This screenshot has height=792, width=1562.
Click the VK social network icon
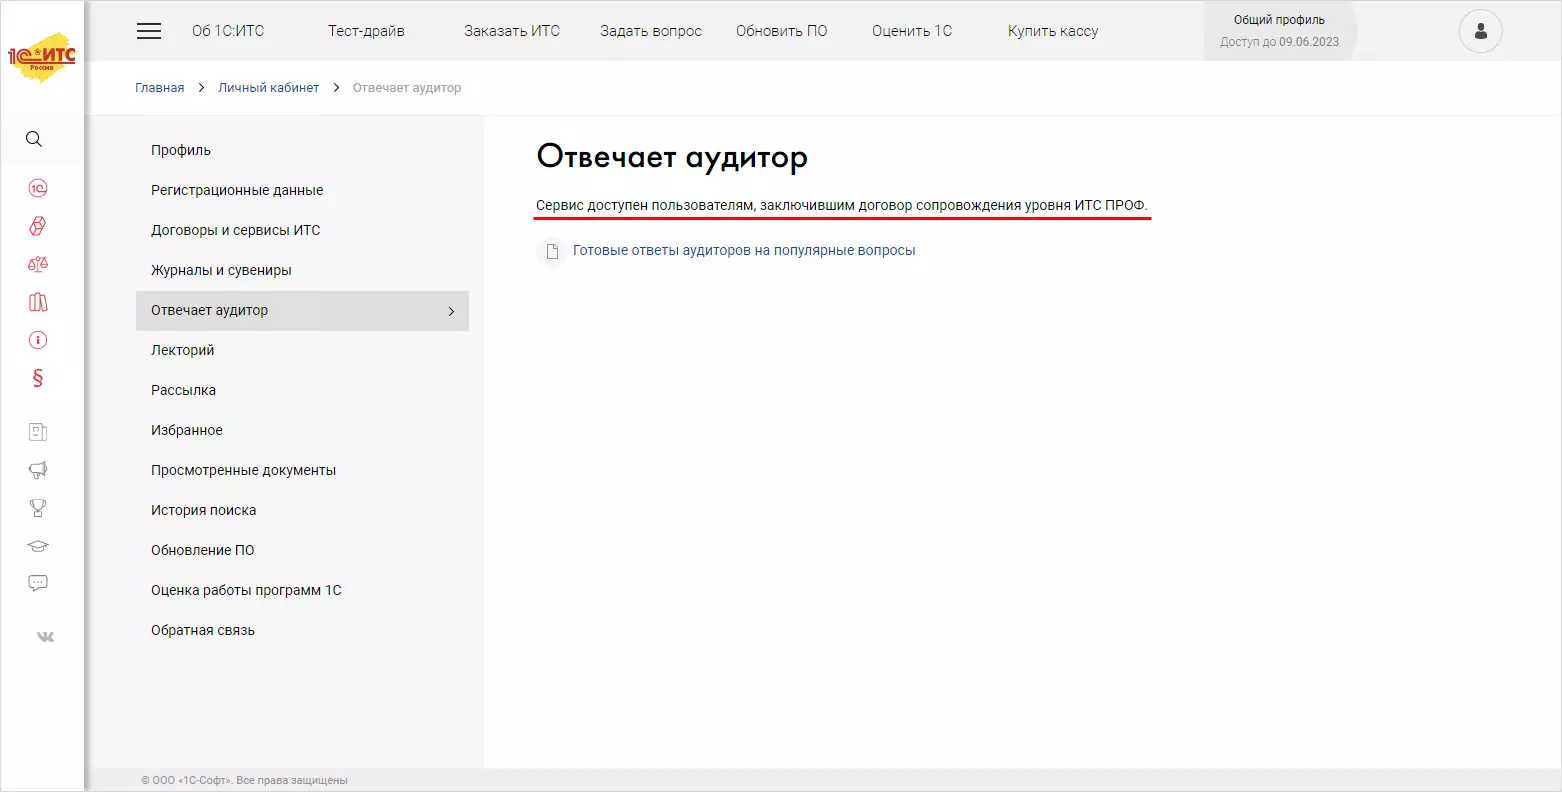click(45, 636)
